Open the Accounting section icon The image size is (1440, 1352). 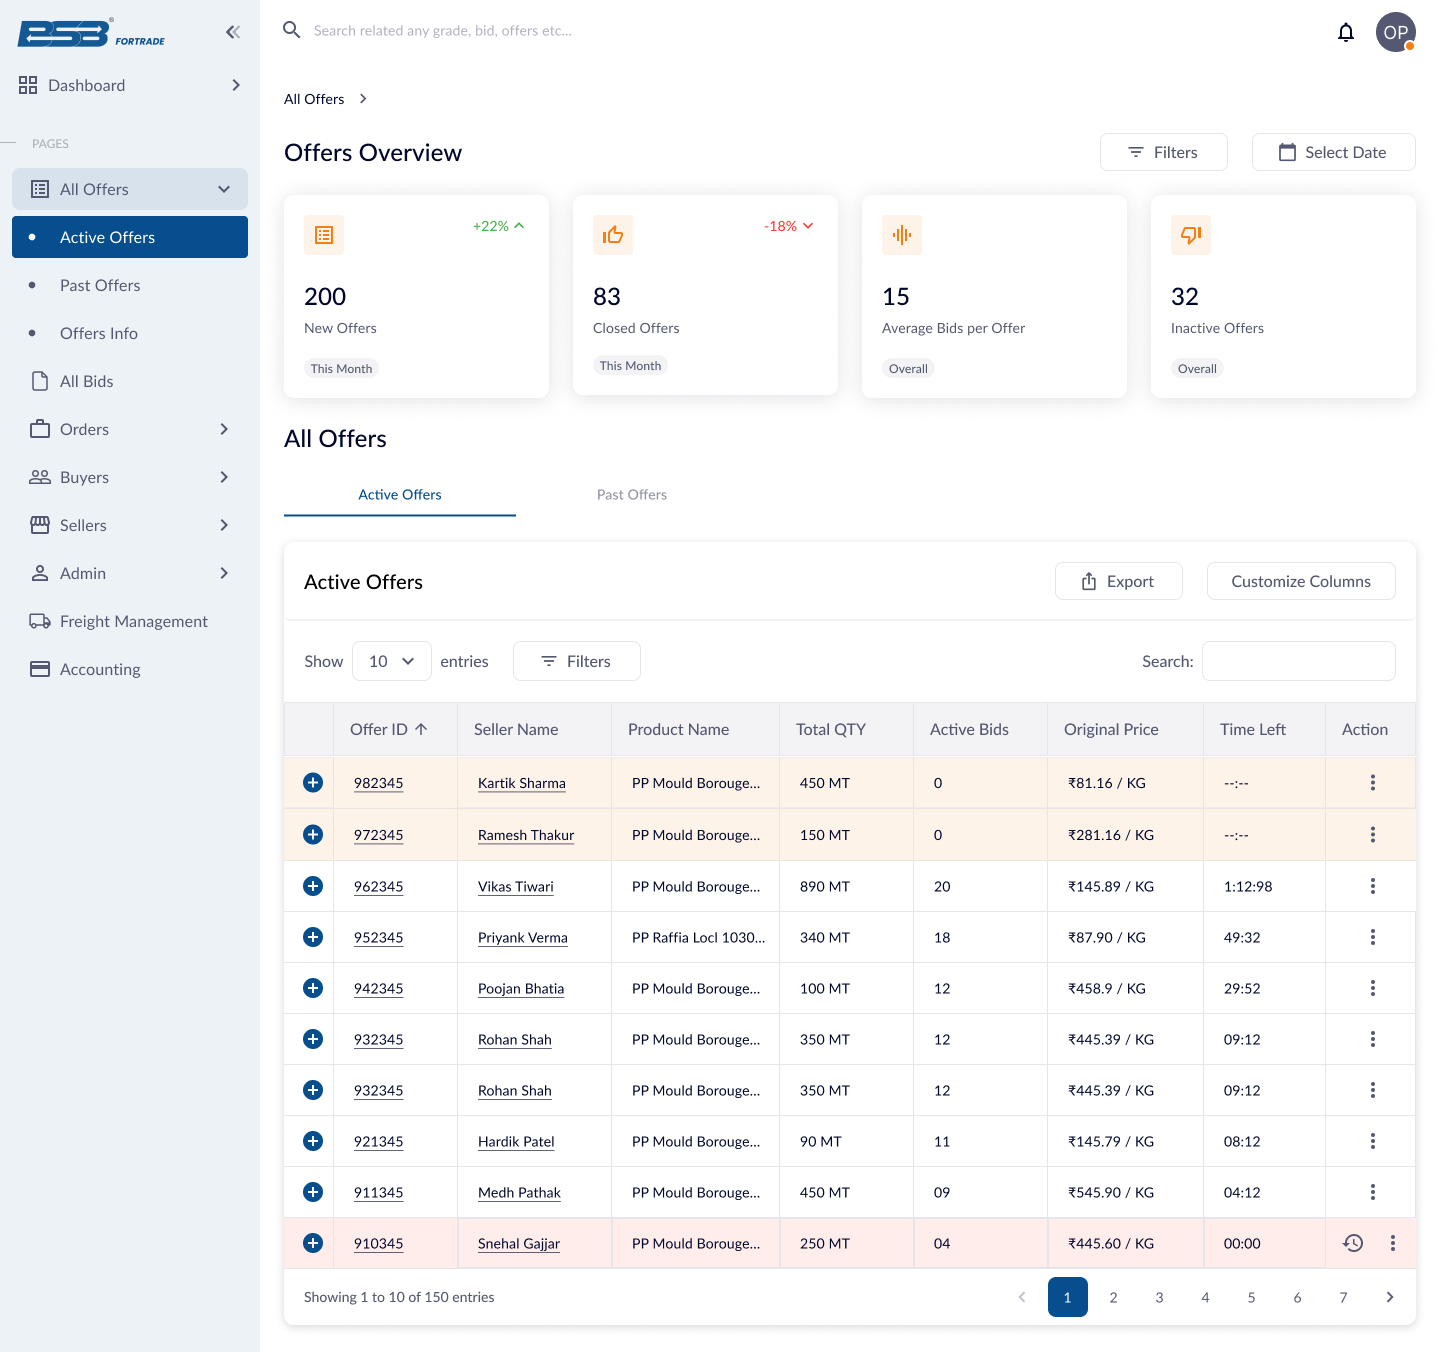tap(40, 668)
